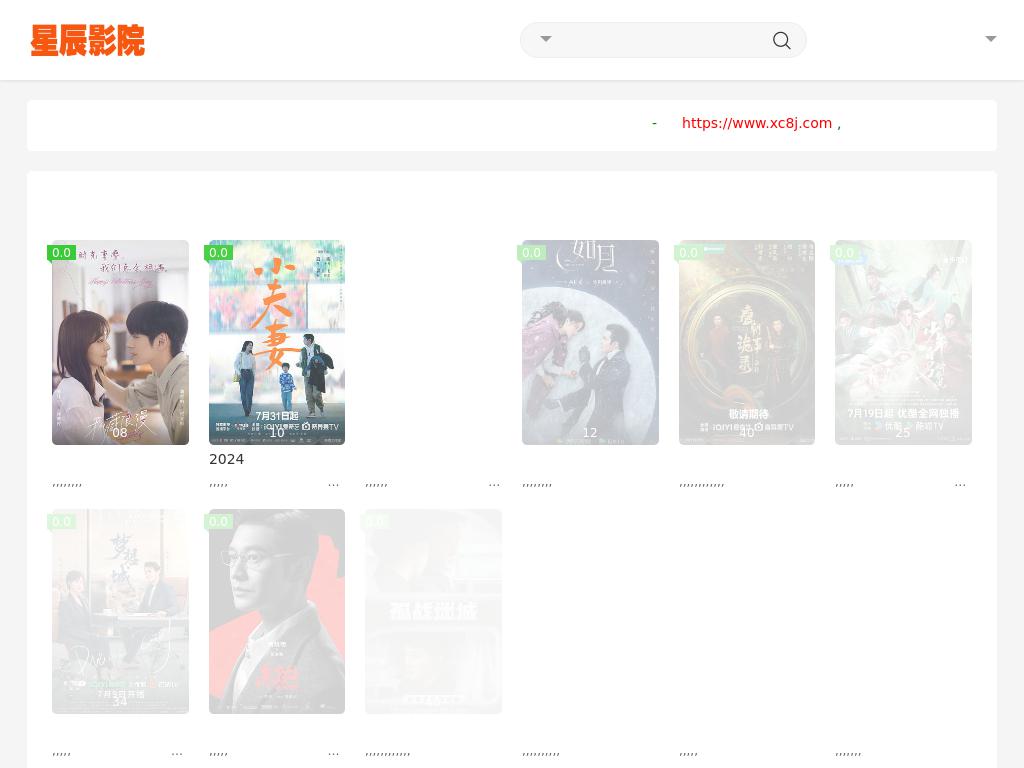Focus the search text box in the header
The width and height of the screenshot is (1024, 768).
click(661, 40)
